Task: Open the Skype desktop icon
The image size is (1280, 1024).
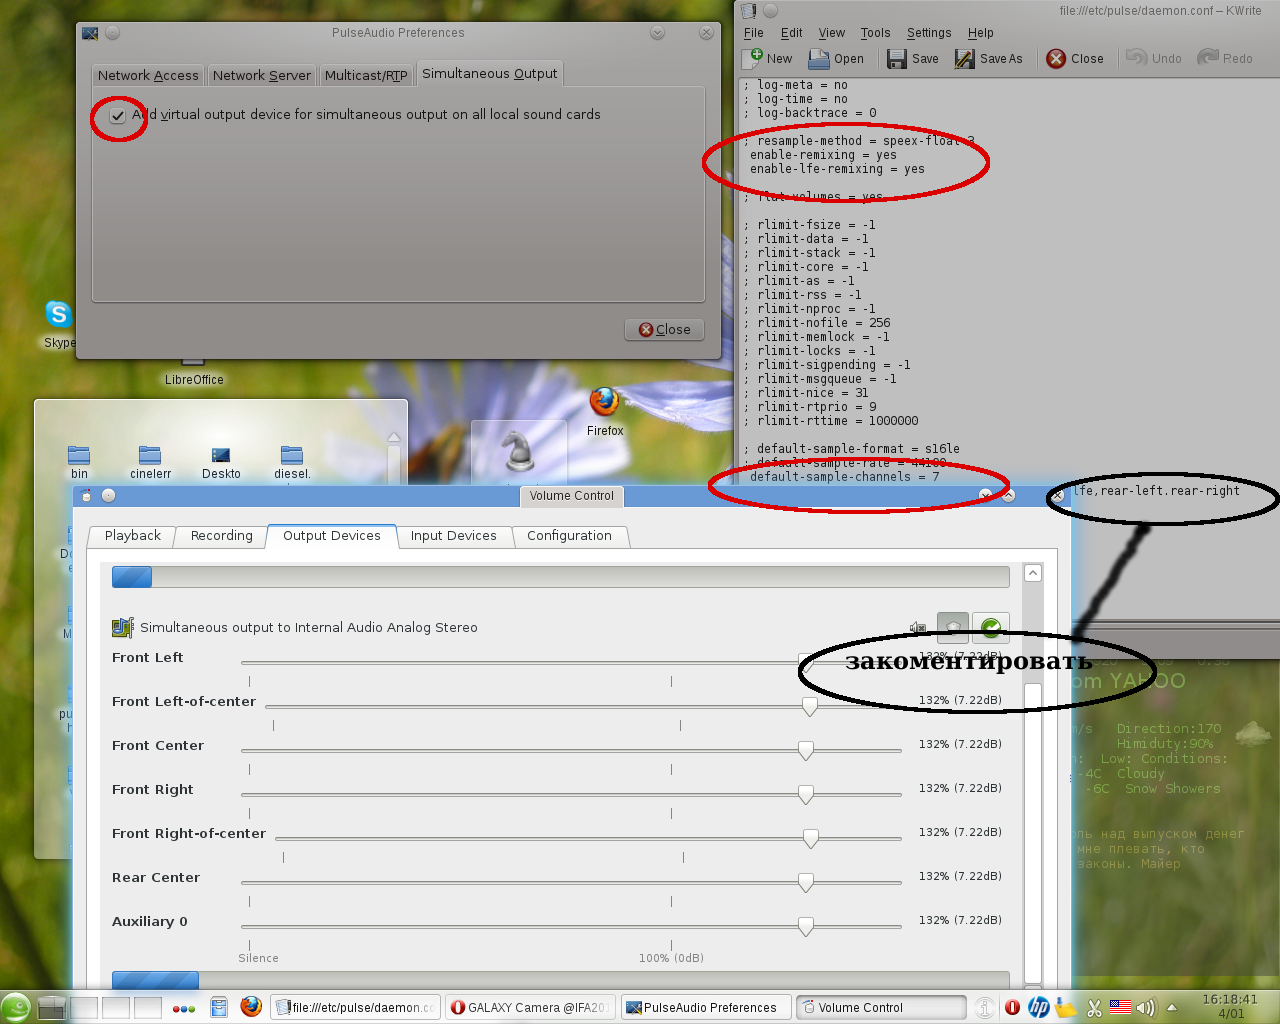Action: point(59,322)
